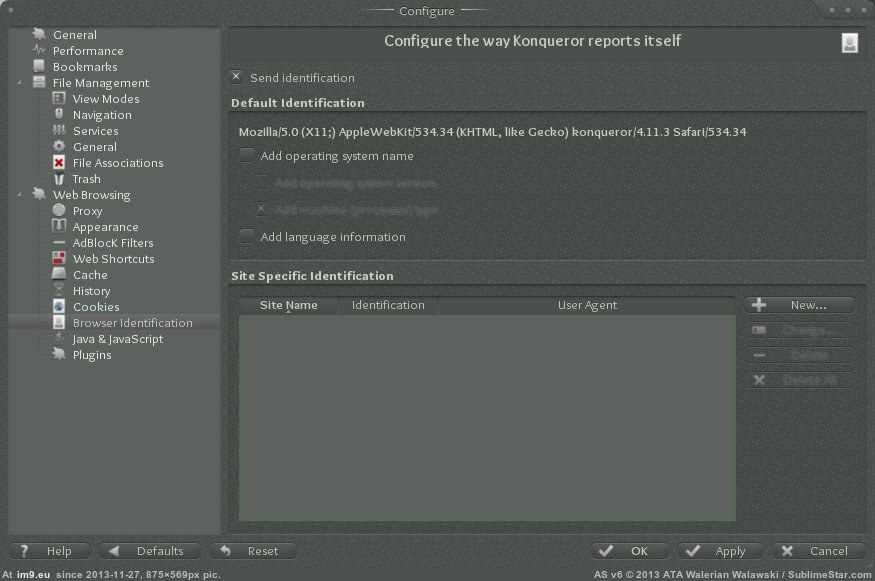The image size is (875, 581).
Task: Open the Services icon entry
Action: click(59, 131)
